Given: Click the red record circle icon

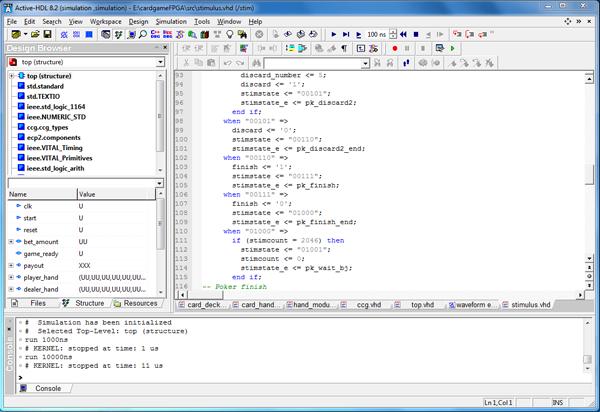Looking at the screenshot, I should [395, 48].
